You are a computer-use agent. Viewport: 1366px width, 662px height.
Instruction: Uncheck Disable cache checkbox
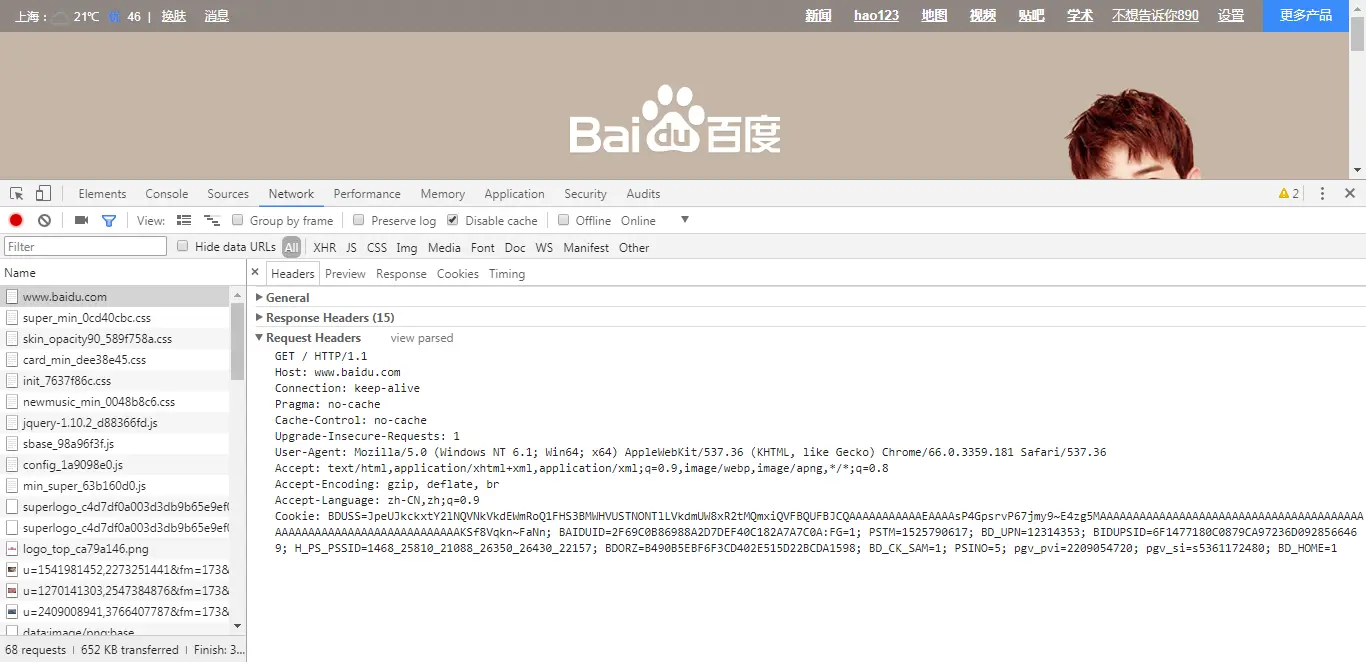tap(453, 220)
